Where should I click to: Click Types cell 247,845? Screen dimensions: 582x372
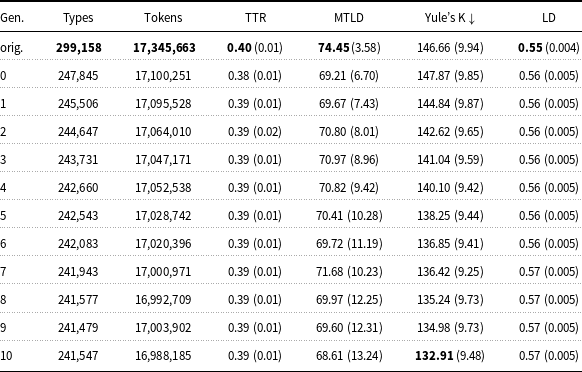(x=78, y=76)
